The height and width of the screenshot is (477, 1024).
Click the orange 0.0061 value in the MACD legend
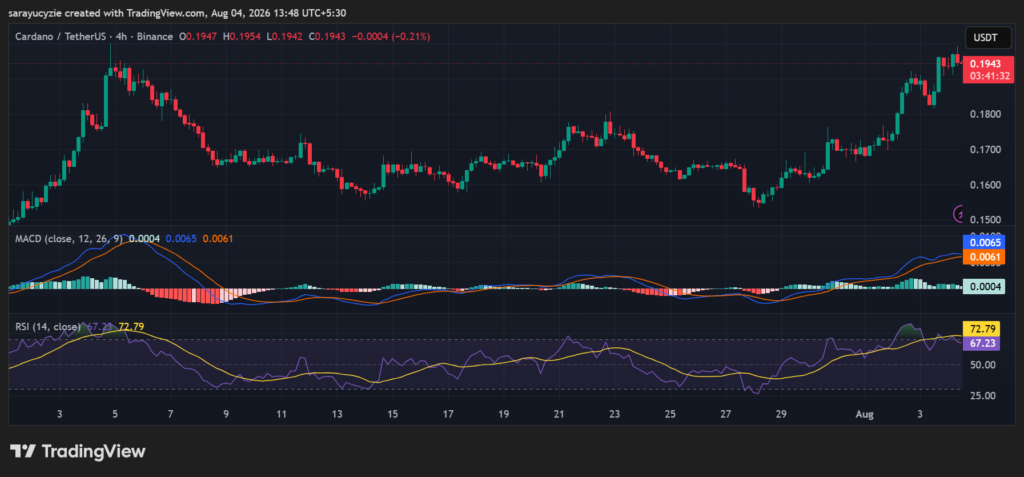pyautogui.click(x=217, y=239)
